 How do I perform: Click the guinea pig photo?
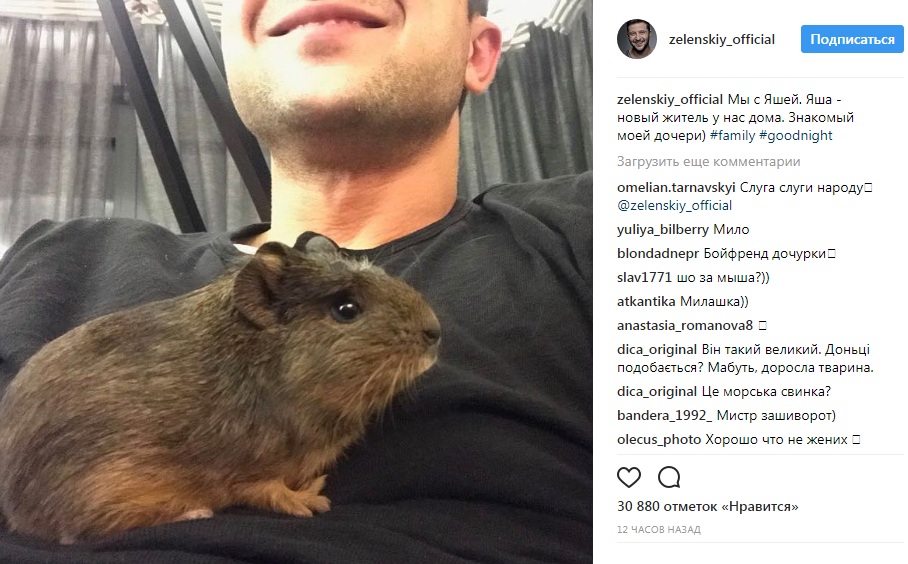point(296,282)
